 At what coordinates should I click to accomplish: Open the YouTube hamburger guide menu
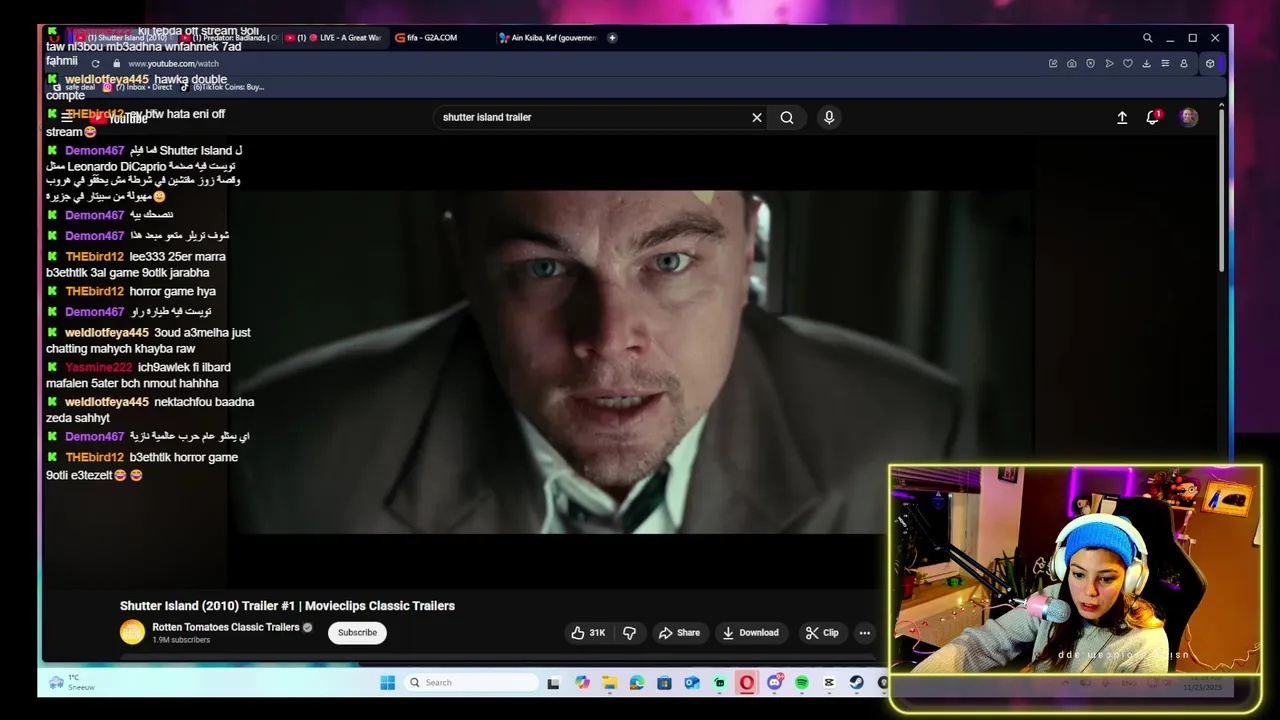click(67, 117)
